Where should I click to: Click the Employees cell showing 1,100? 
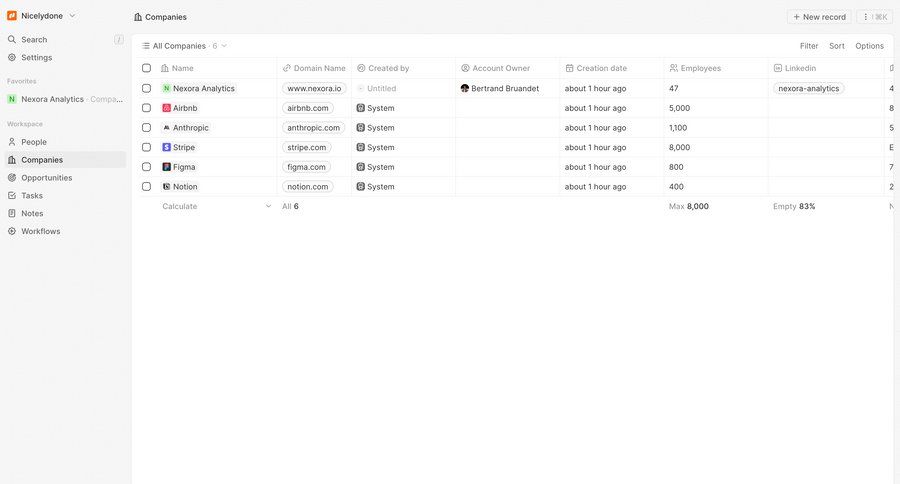coord(716,127)
